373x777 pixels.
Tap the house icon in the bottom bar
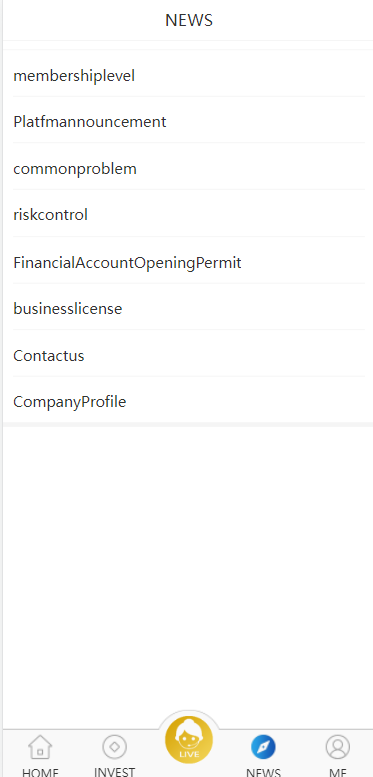coord(40,747)
